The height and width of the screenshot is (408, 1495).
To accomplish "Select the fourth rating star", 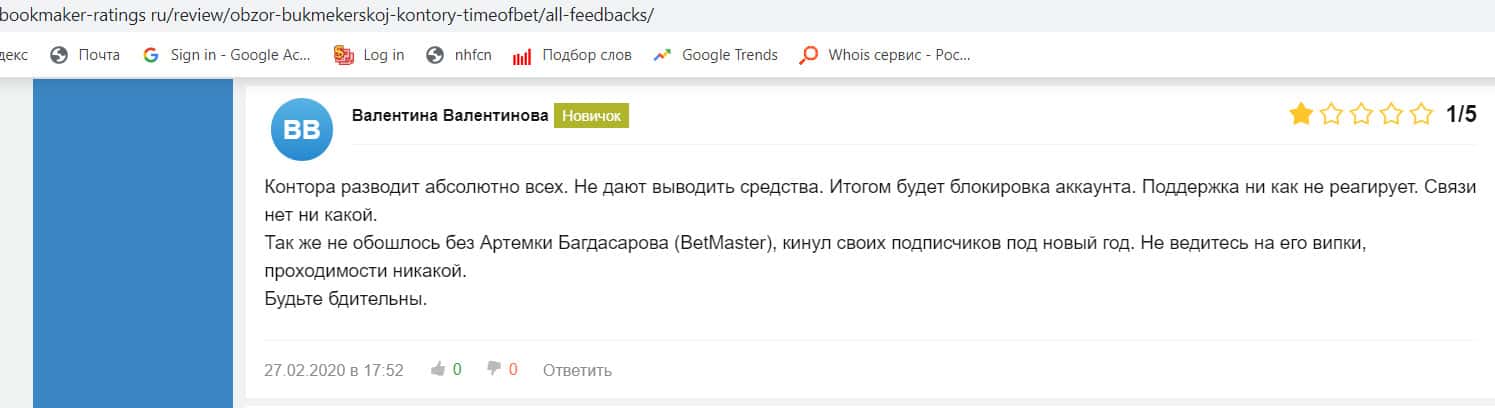I will pyautogui.click(x=1391, y=115).
